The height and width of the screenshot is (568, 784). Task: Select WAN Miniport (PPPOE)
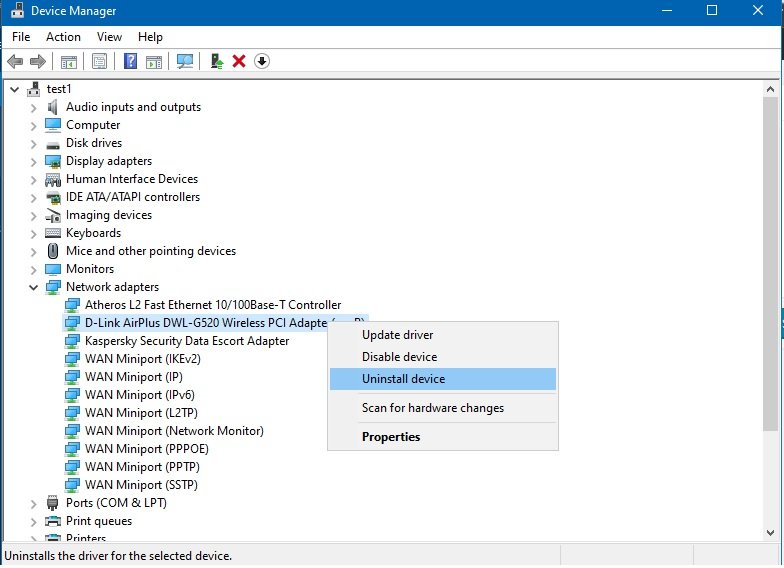pos(146,449)
